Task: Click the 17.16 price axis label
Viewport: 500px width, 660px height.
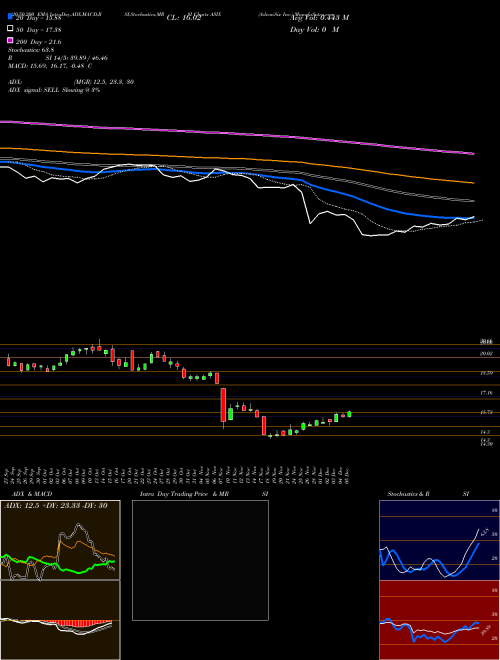Action: (x=486, y=392)
